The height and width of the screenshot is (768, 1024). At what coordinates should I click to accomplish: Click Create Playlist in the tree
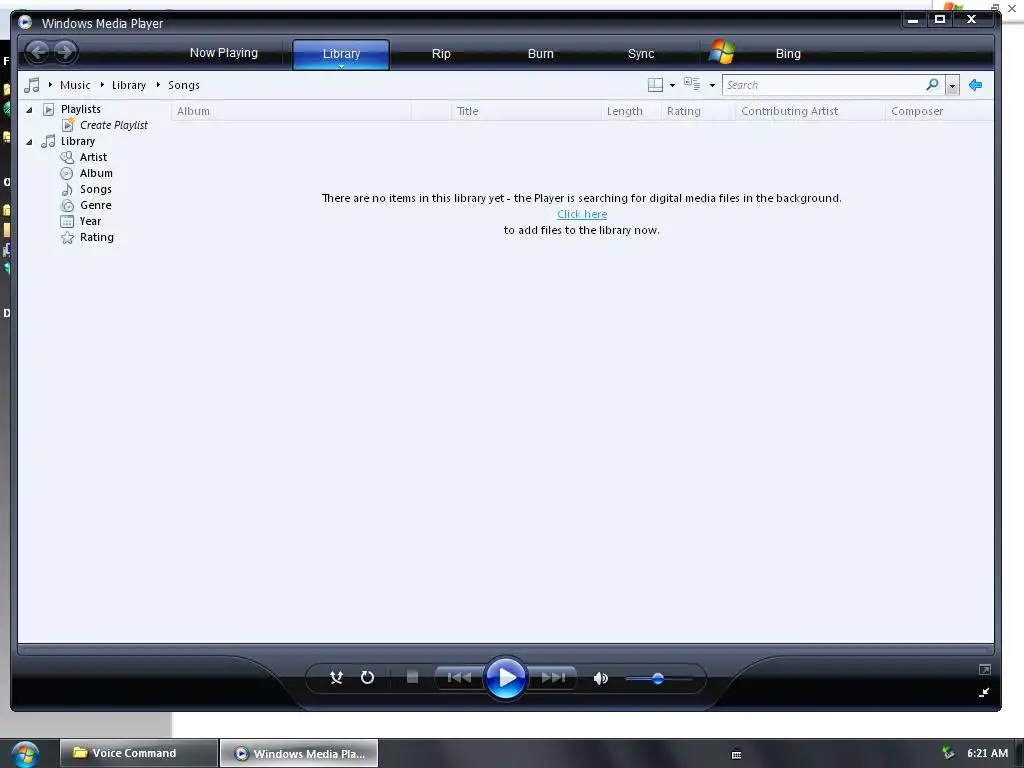click(x=114, y=125)
